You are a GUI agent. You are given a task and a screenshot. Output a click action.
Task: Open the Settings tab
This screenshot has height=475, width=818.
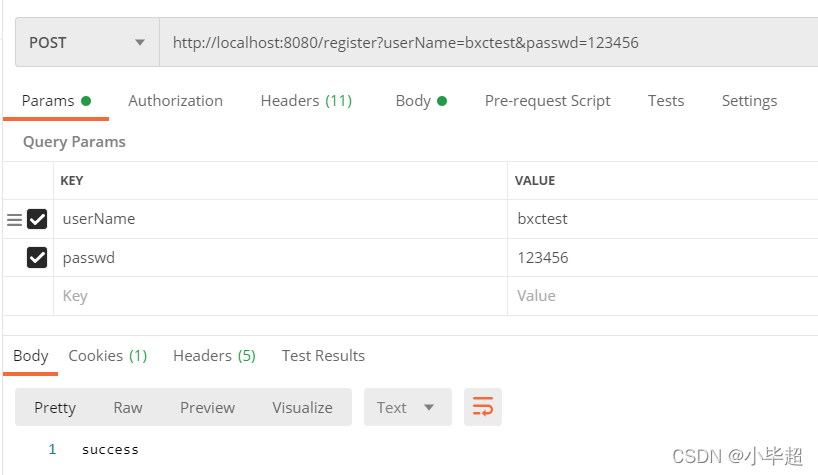749,101
